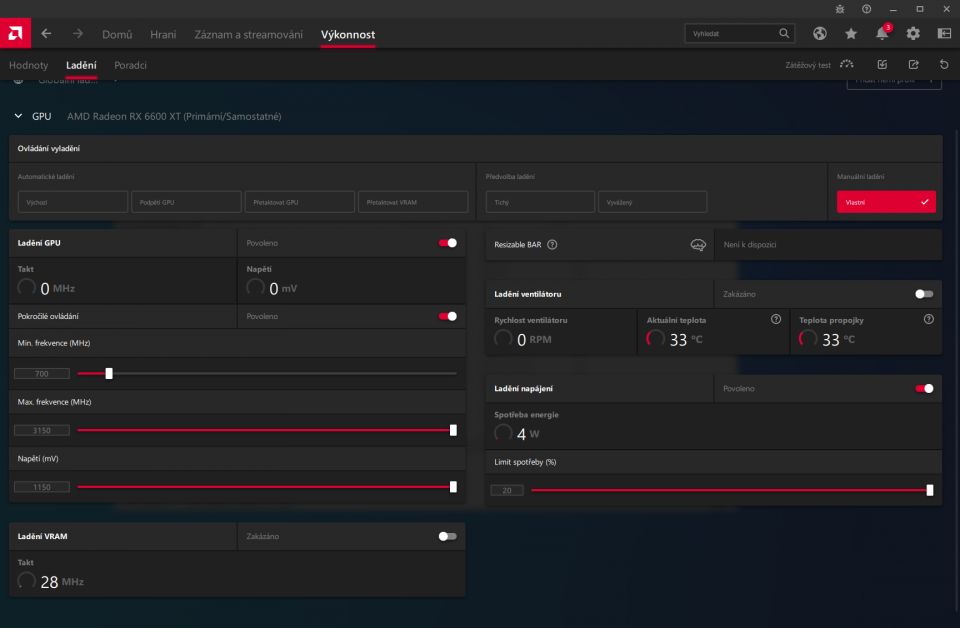Toggle Pokročilé ovládání switch
Viewport: 960px width, 628px height.
448,316
